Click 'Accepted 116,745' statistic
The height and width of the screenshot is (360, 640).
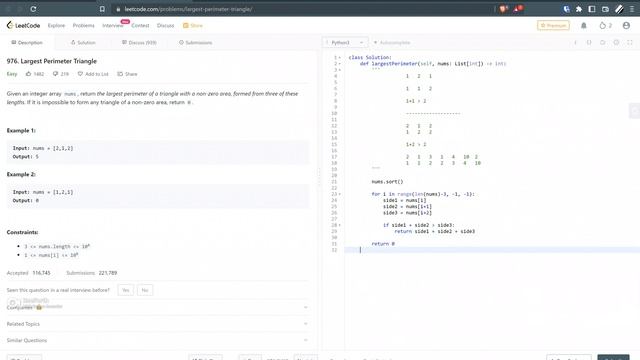click(29, 273)
